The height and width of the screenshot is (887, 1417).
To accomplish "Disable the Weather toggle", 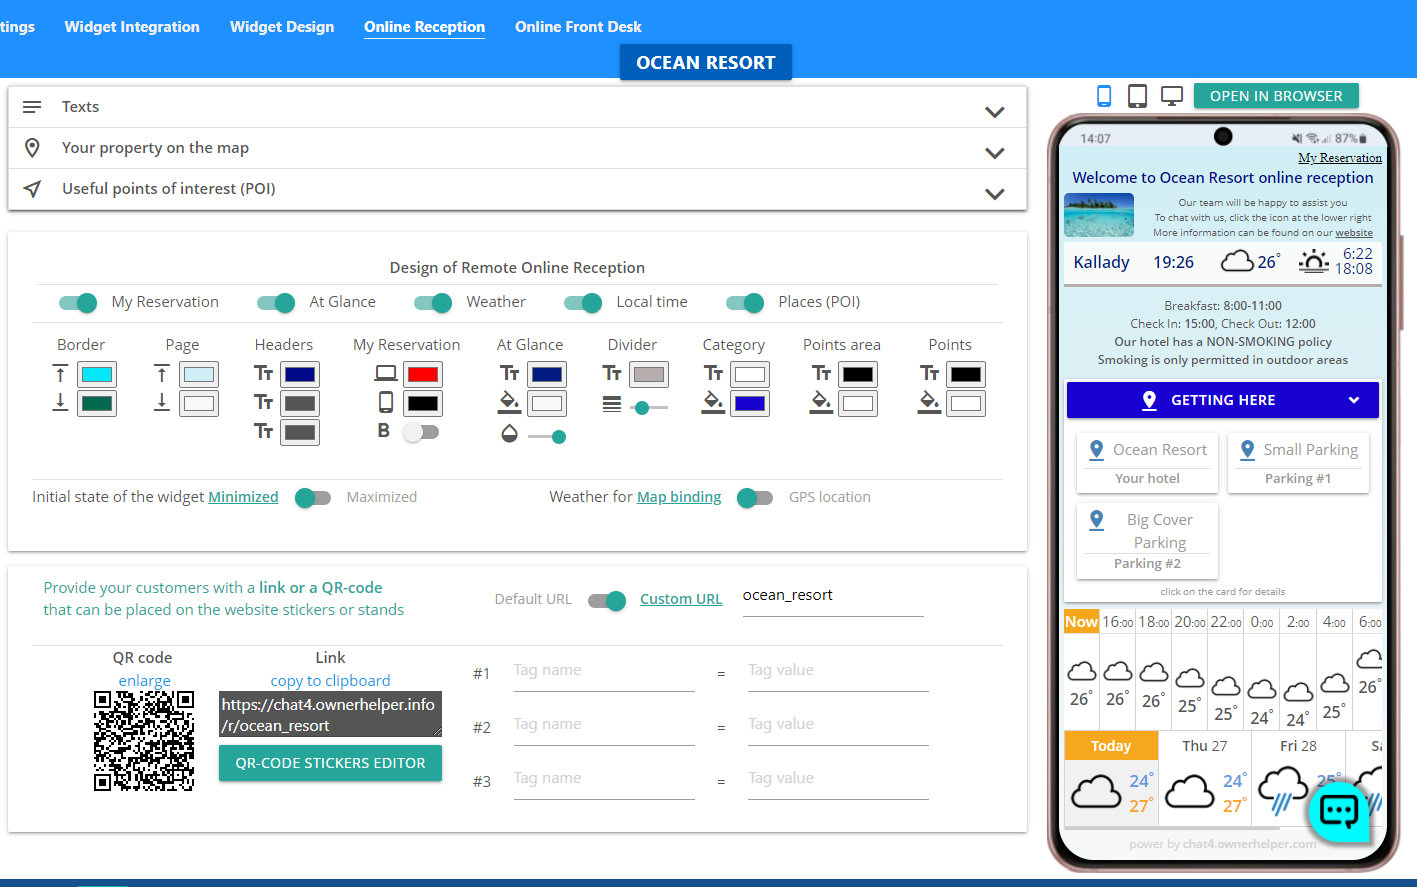I will (433, 302).
